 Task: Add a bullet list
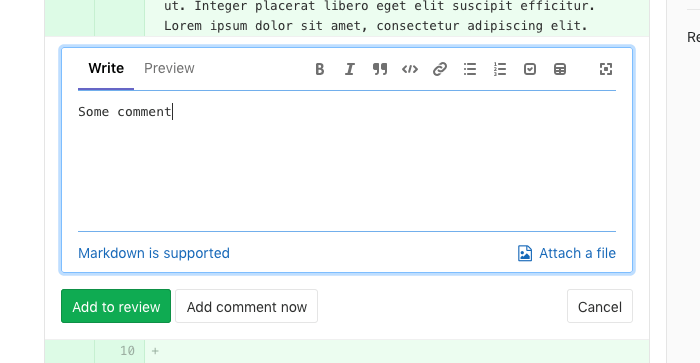(x=470, y=69)
